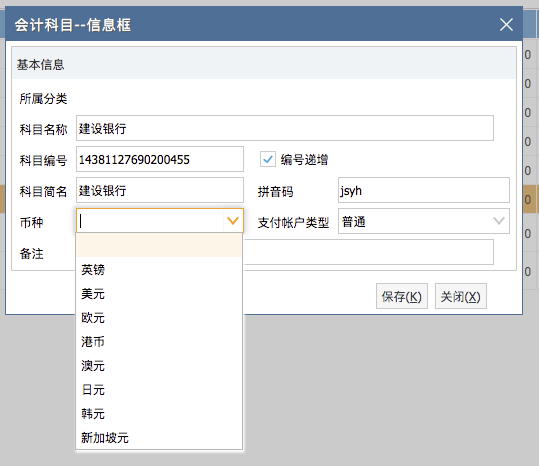
Task: Select 英镑 from the currency list
Action: 159,269
